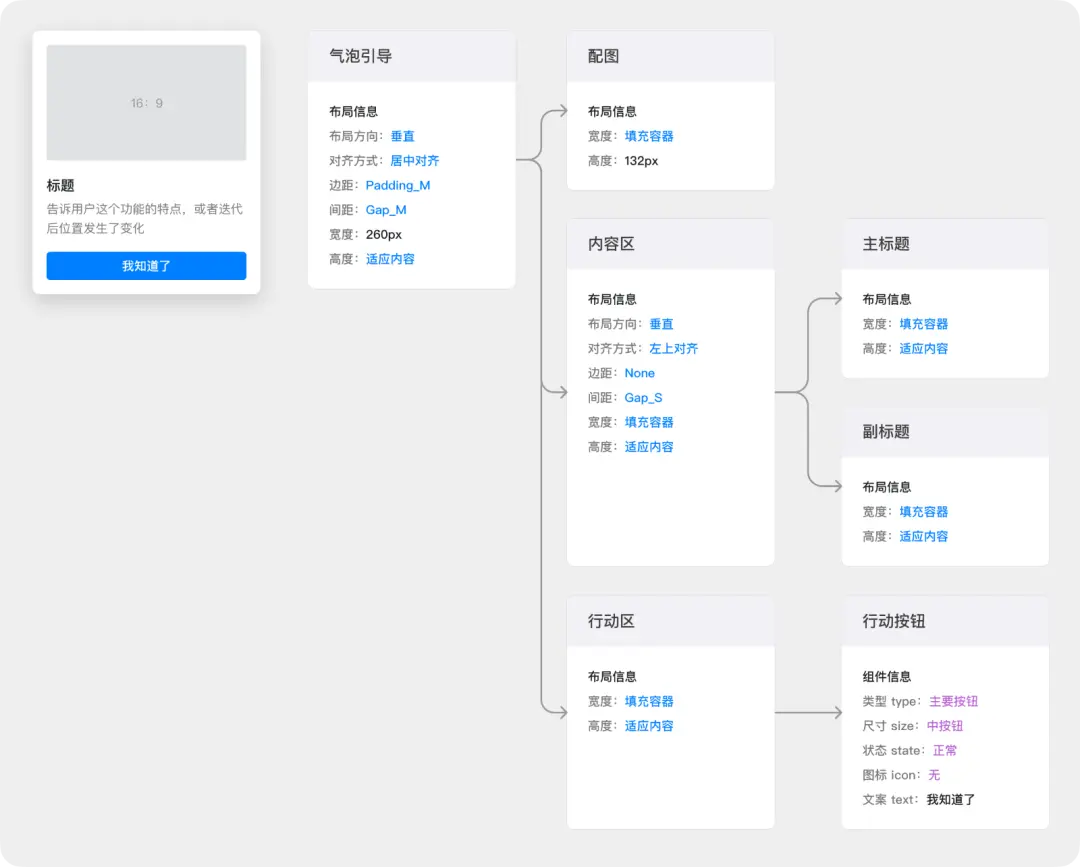Select the 主要按钮 type value

[953, 702]
